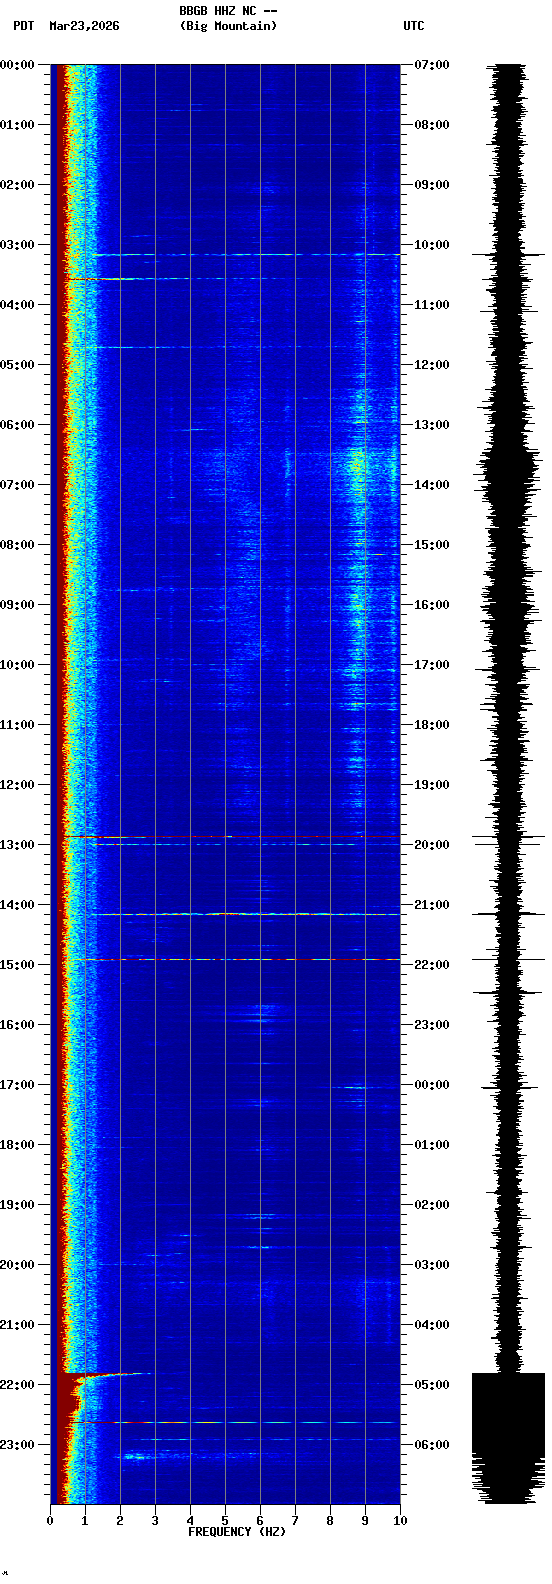
Task: Click frequency axis tick label "1"
Action: [x=85, y=1521]
